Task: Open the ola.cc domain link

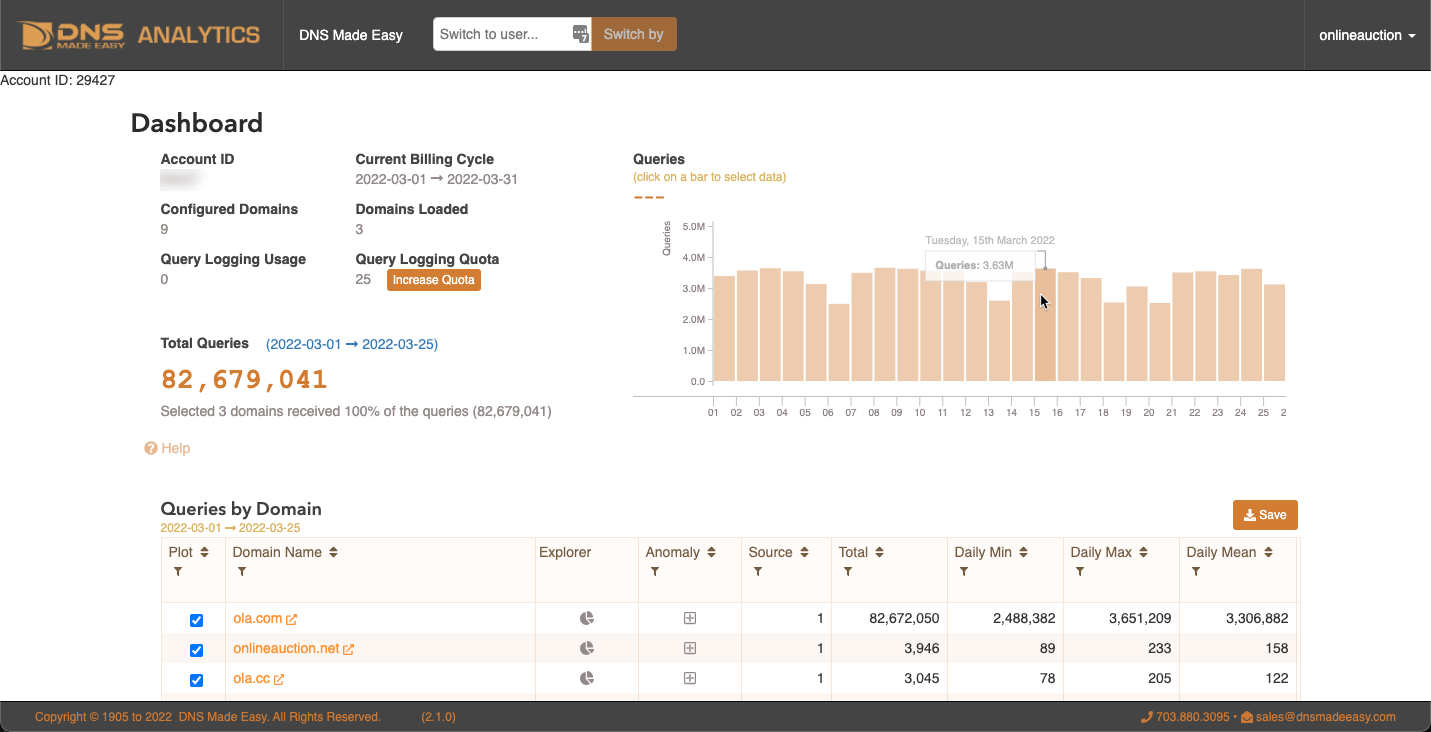Action: point(251,678)
